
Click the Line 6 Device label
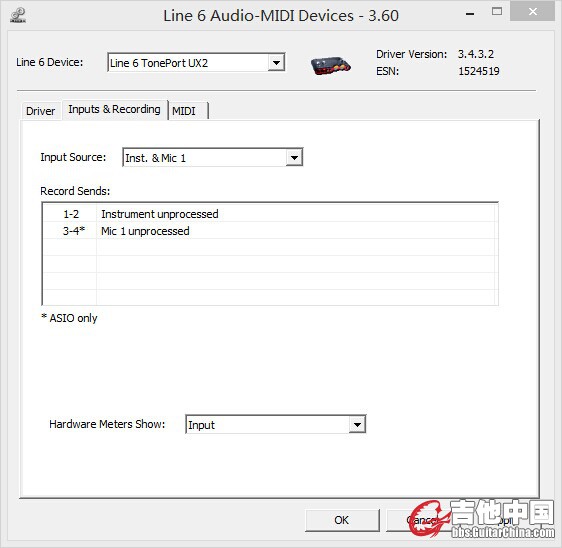pyautogui.click(x=49, y=62)
